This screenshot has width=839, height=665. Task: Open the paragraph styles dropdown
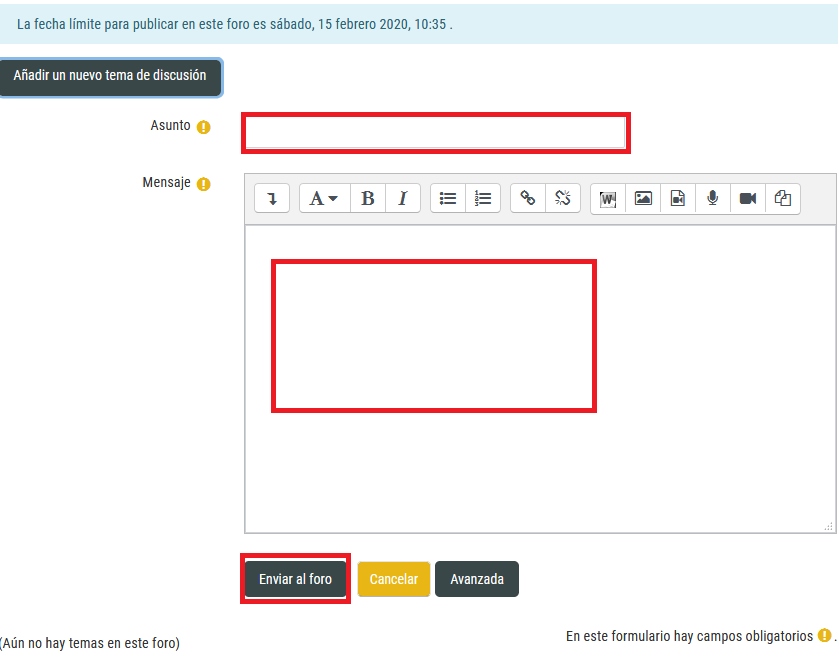324,198
